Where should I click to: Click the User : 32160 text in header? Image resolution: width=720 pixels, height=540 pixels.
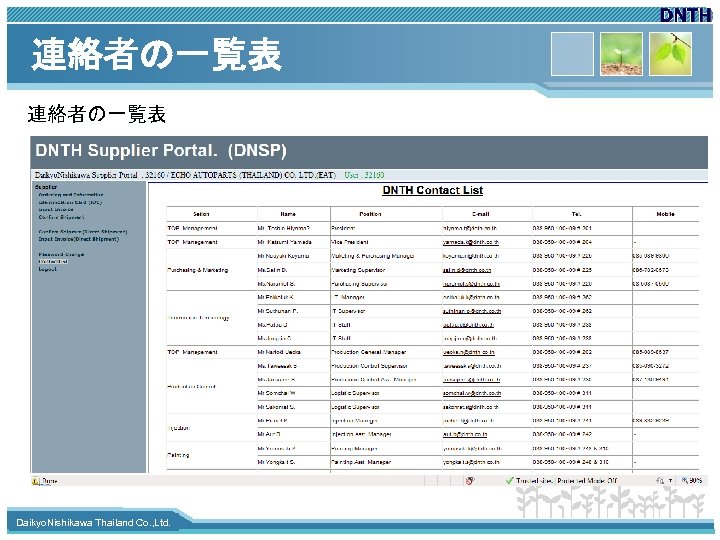tap(364, 175)
